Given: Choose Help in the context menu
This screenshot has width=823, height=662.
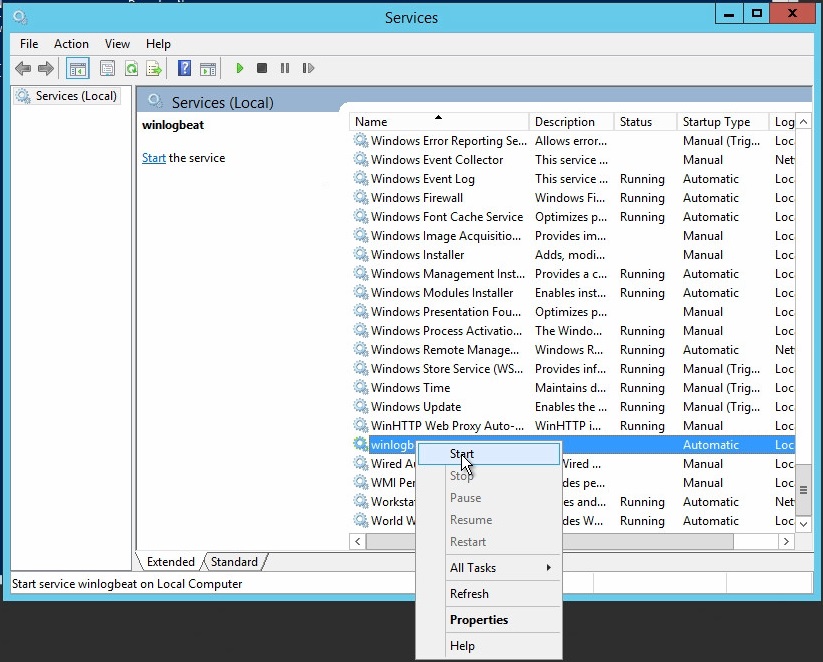Looking at the screenshot, I should [489, 646].
